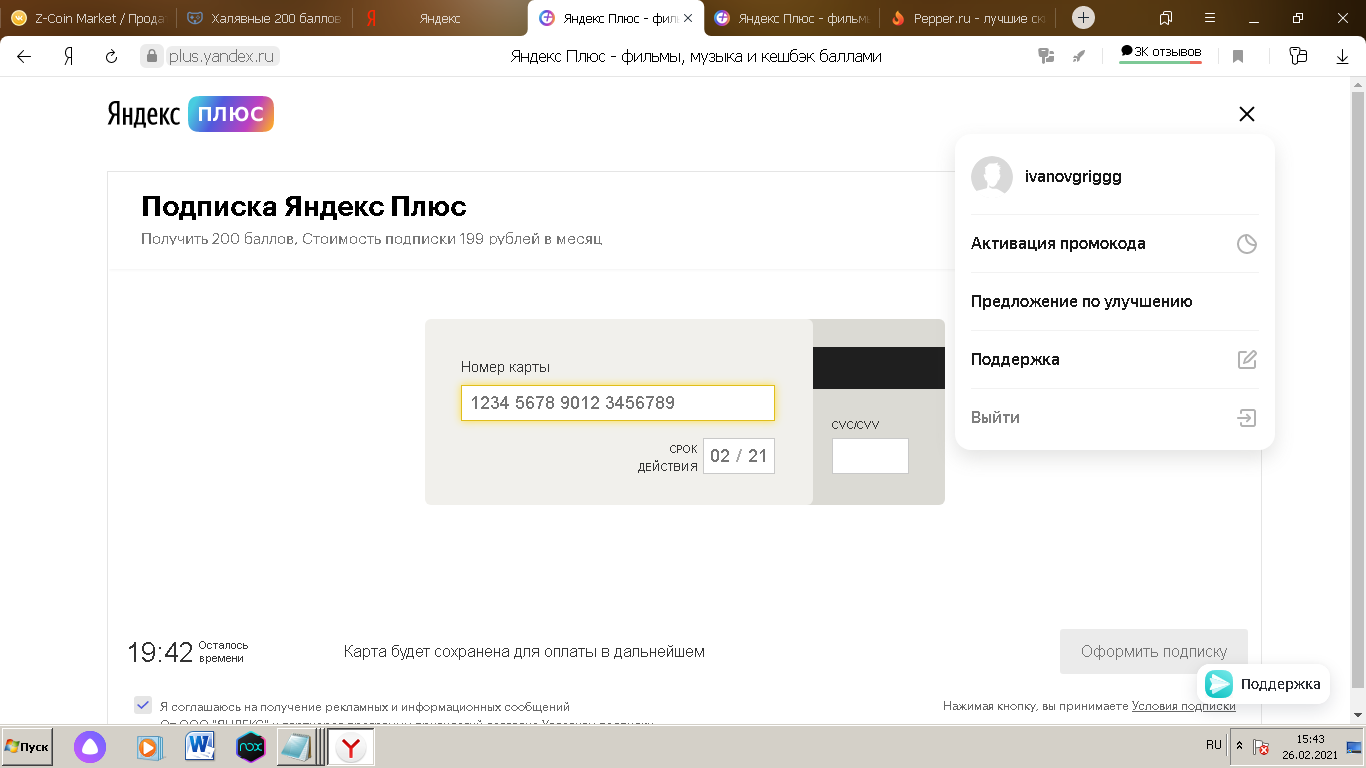Image resolution: width=1366 pixels, height=768 pixels.
Task: Open the browser downloads arrow
Action: (1342, 57)
